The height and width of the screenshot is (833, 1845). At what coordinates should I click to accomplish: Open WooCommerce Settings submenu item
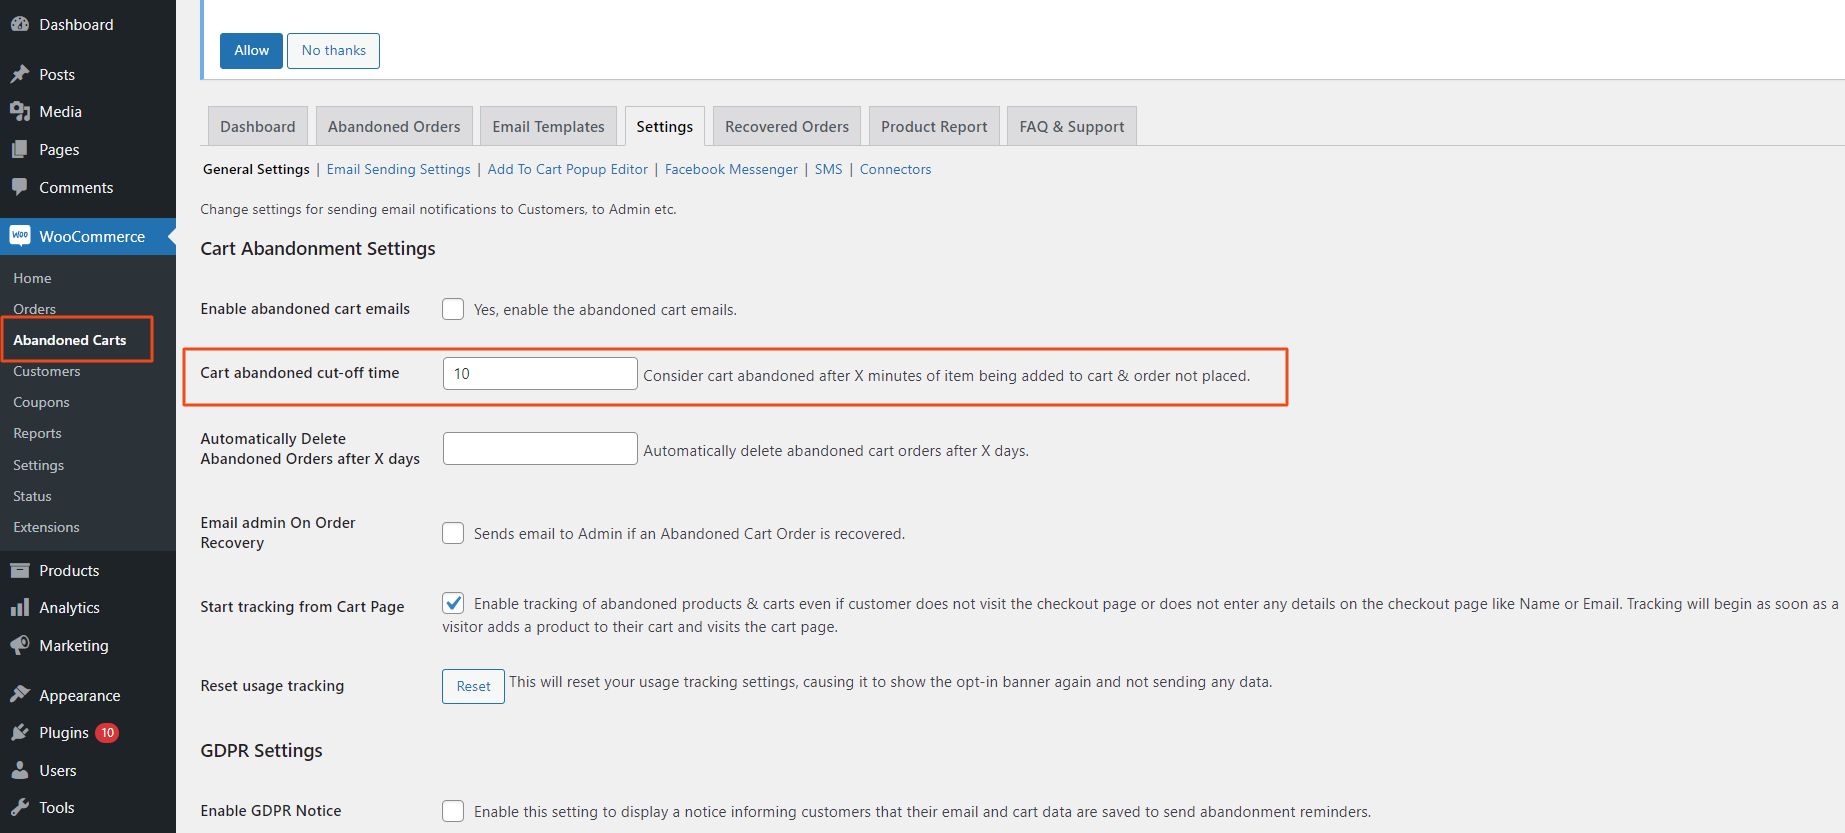(x=38, y=465)
